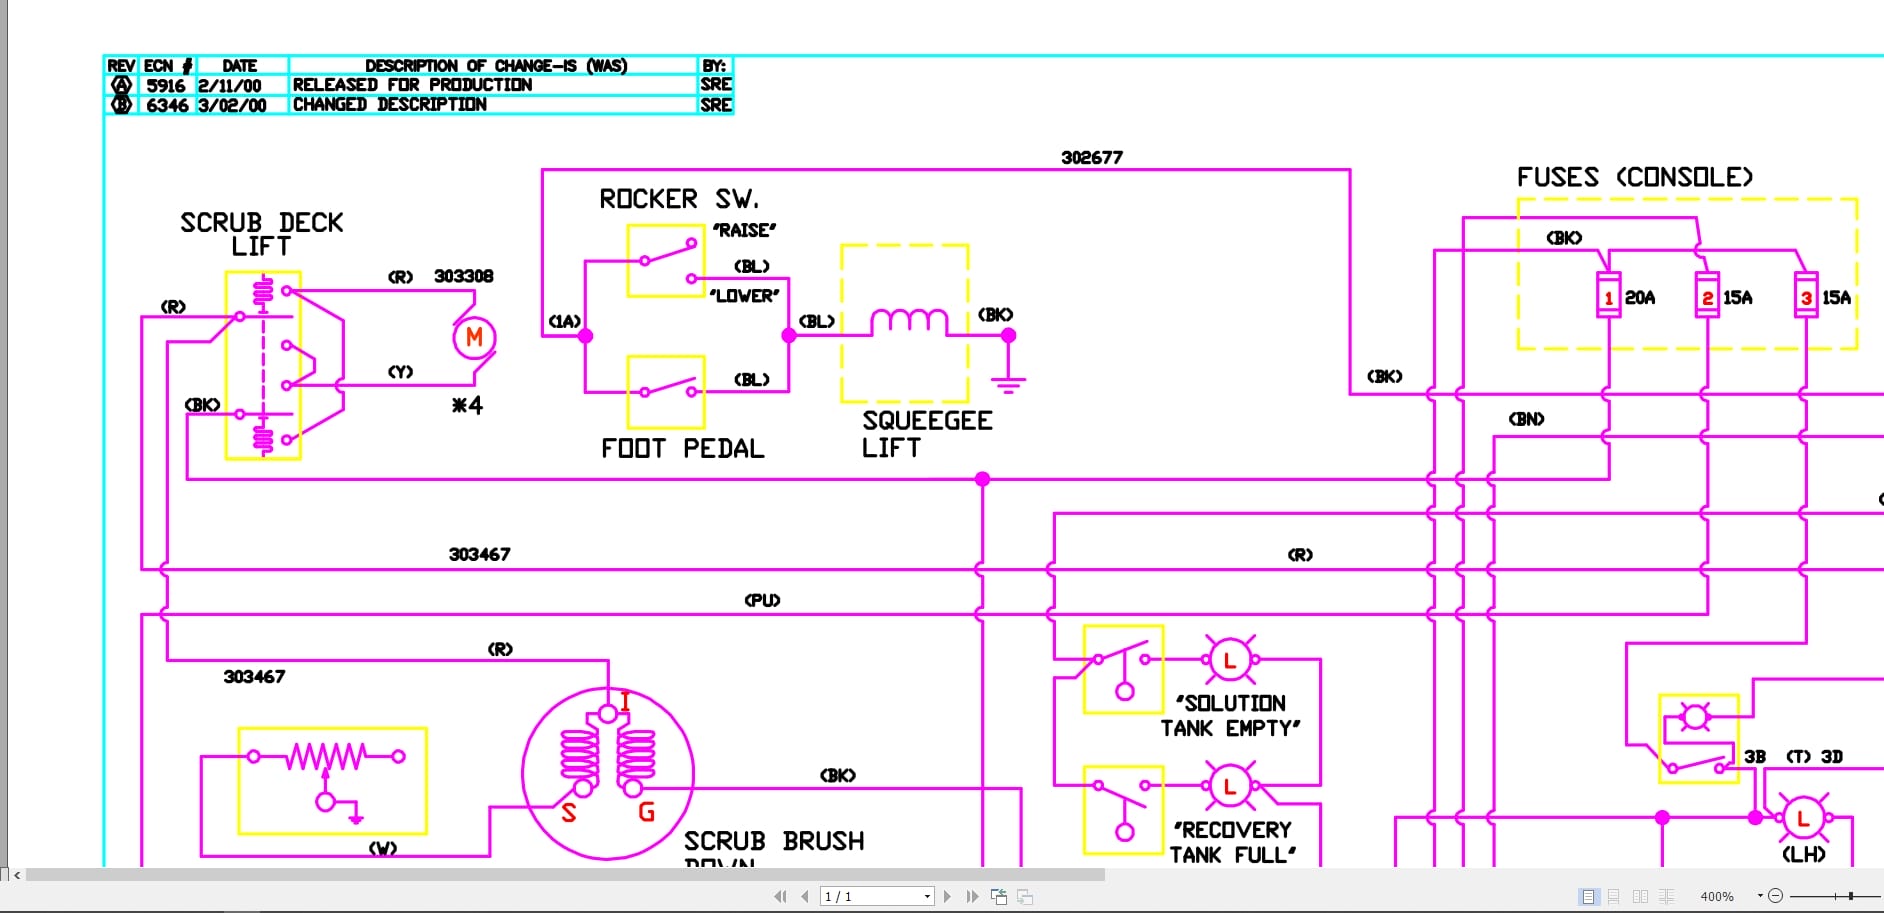Click the zoom out minus button
This screenshot has width=1884, height=913.
click(1776, 896)
